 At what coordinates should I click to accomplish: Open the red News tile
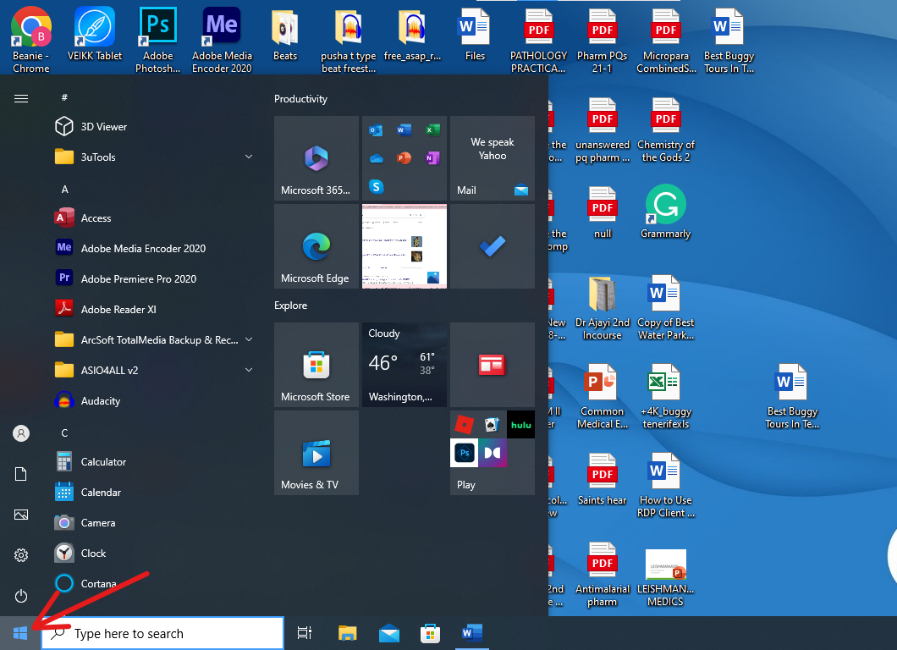click(x=493, y=364)
